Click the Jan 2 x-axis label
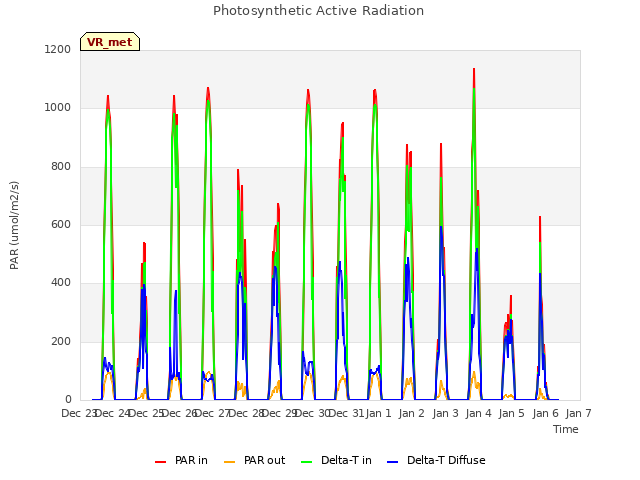The image size is (640, 480). (x=411, y=413)
